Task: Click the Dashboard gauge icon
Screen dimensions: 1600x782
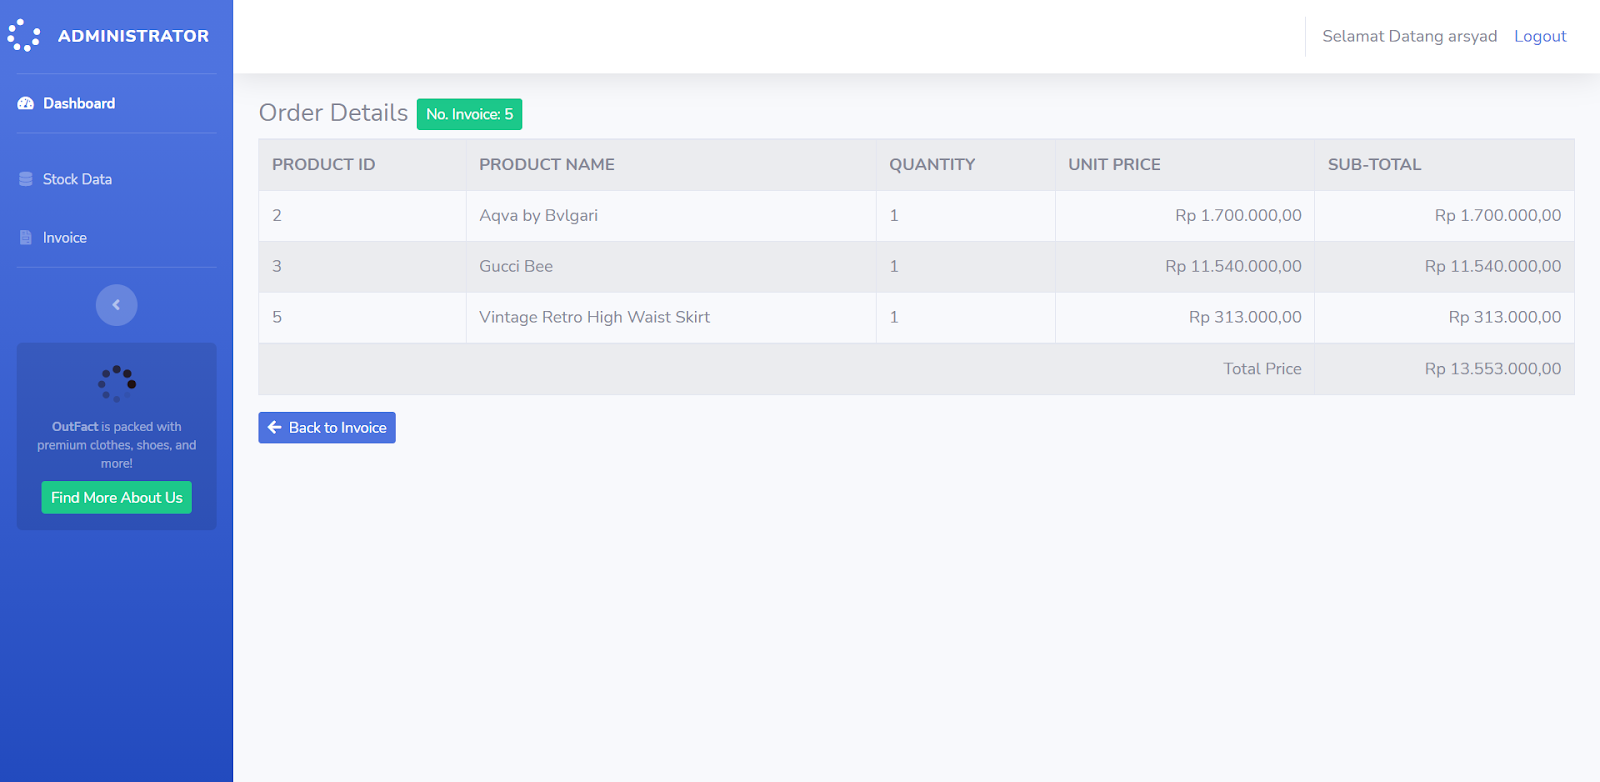Action: [26, 103]
